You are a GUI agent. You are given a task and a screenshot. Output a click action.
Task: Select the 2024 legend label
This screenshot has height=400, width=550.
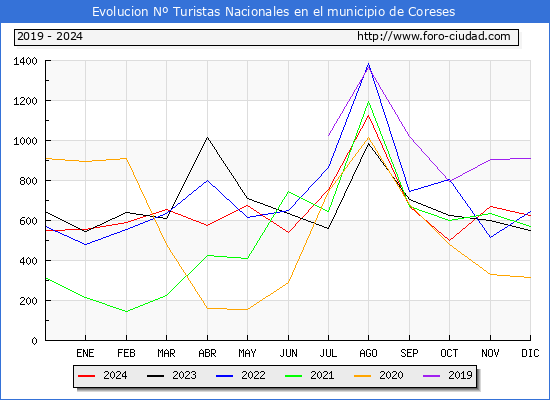click(115, 375)
